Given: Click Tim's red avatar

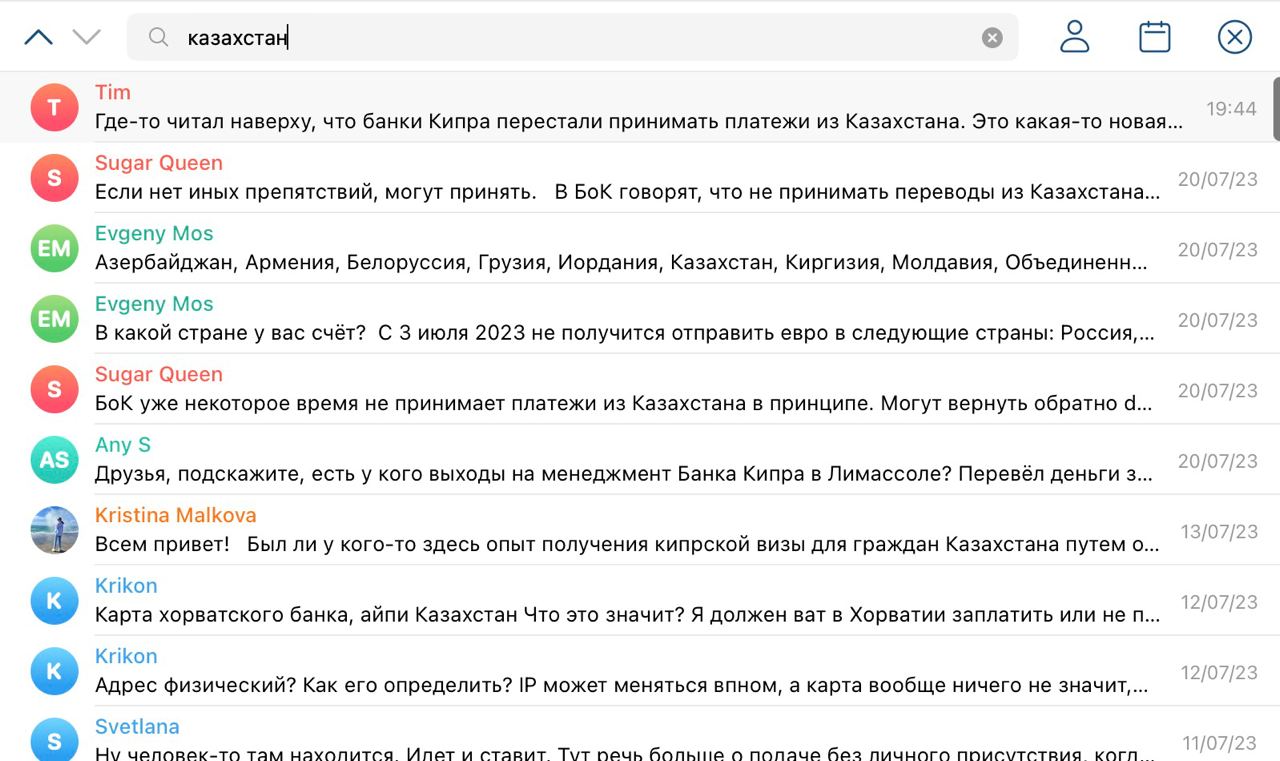Looking at the screenshot, I should pyautogui.click(x=54, y=108).
